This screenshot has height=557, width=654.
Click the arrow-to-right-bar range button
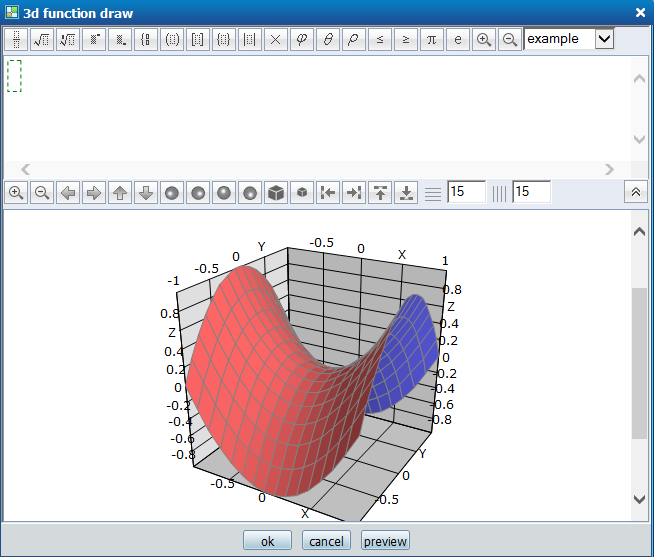[354, 193]
